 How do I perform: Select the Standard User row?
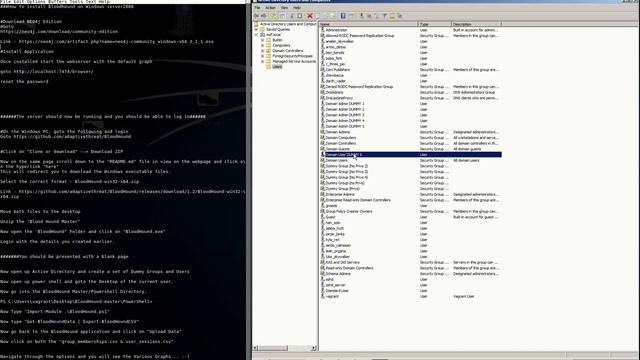point(410,291)
